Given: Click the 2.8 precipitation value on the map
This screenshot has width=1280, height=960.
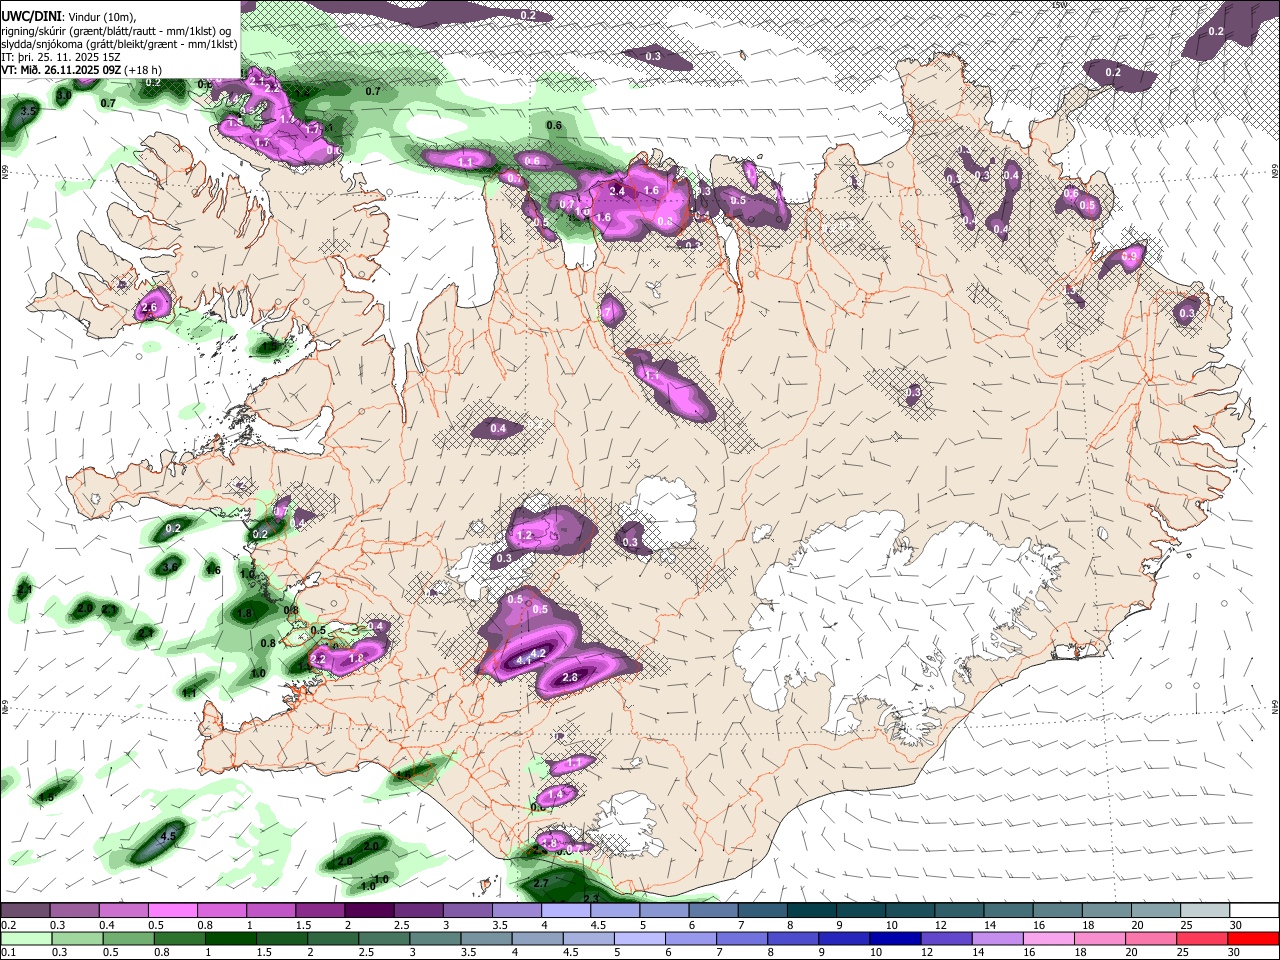Looking at the screenshot, I should point(570,677).
